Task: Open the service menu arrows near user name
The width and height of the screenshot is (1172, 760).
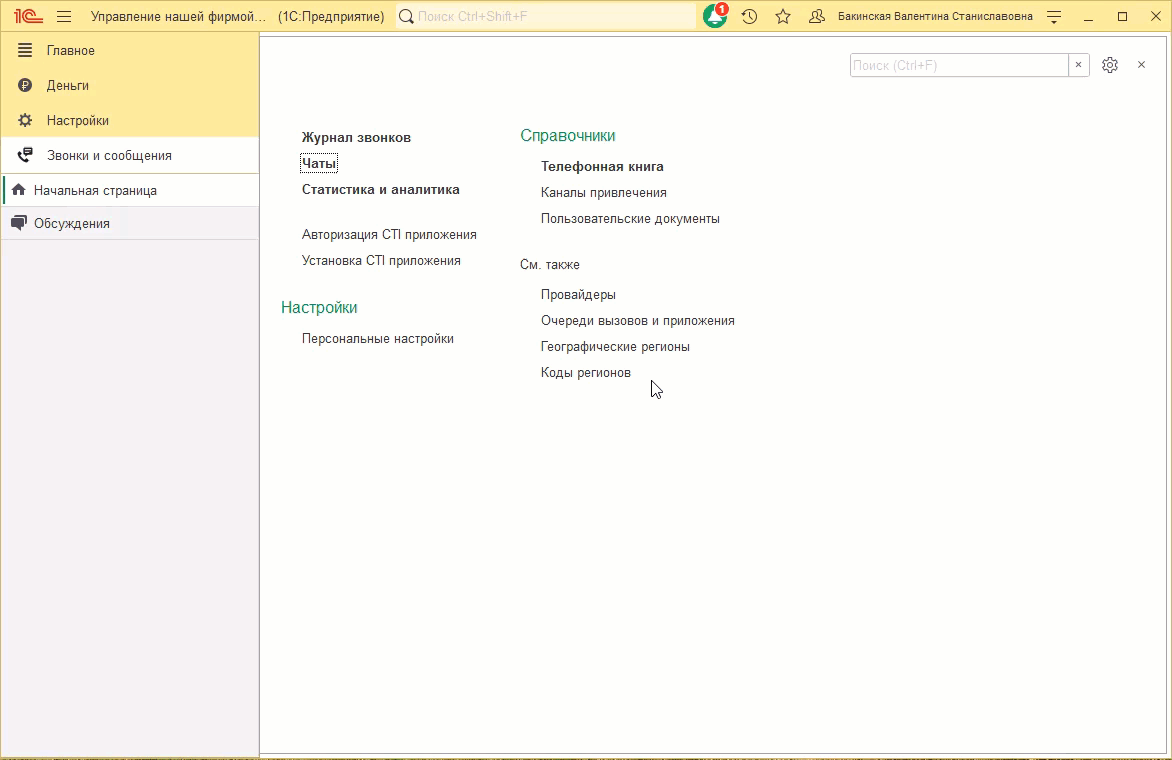Action: (x=1053, y=16)
